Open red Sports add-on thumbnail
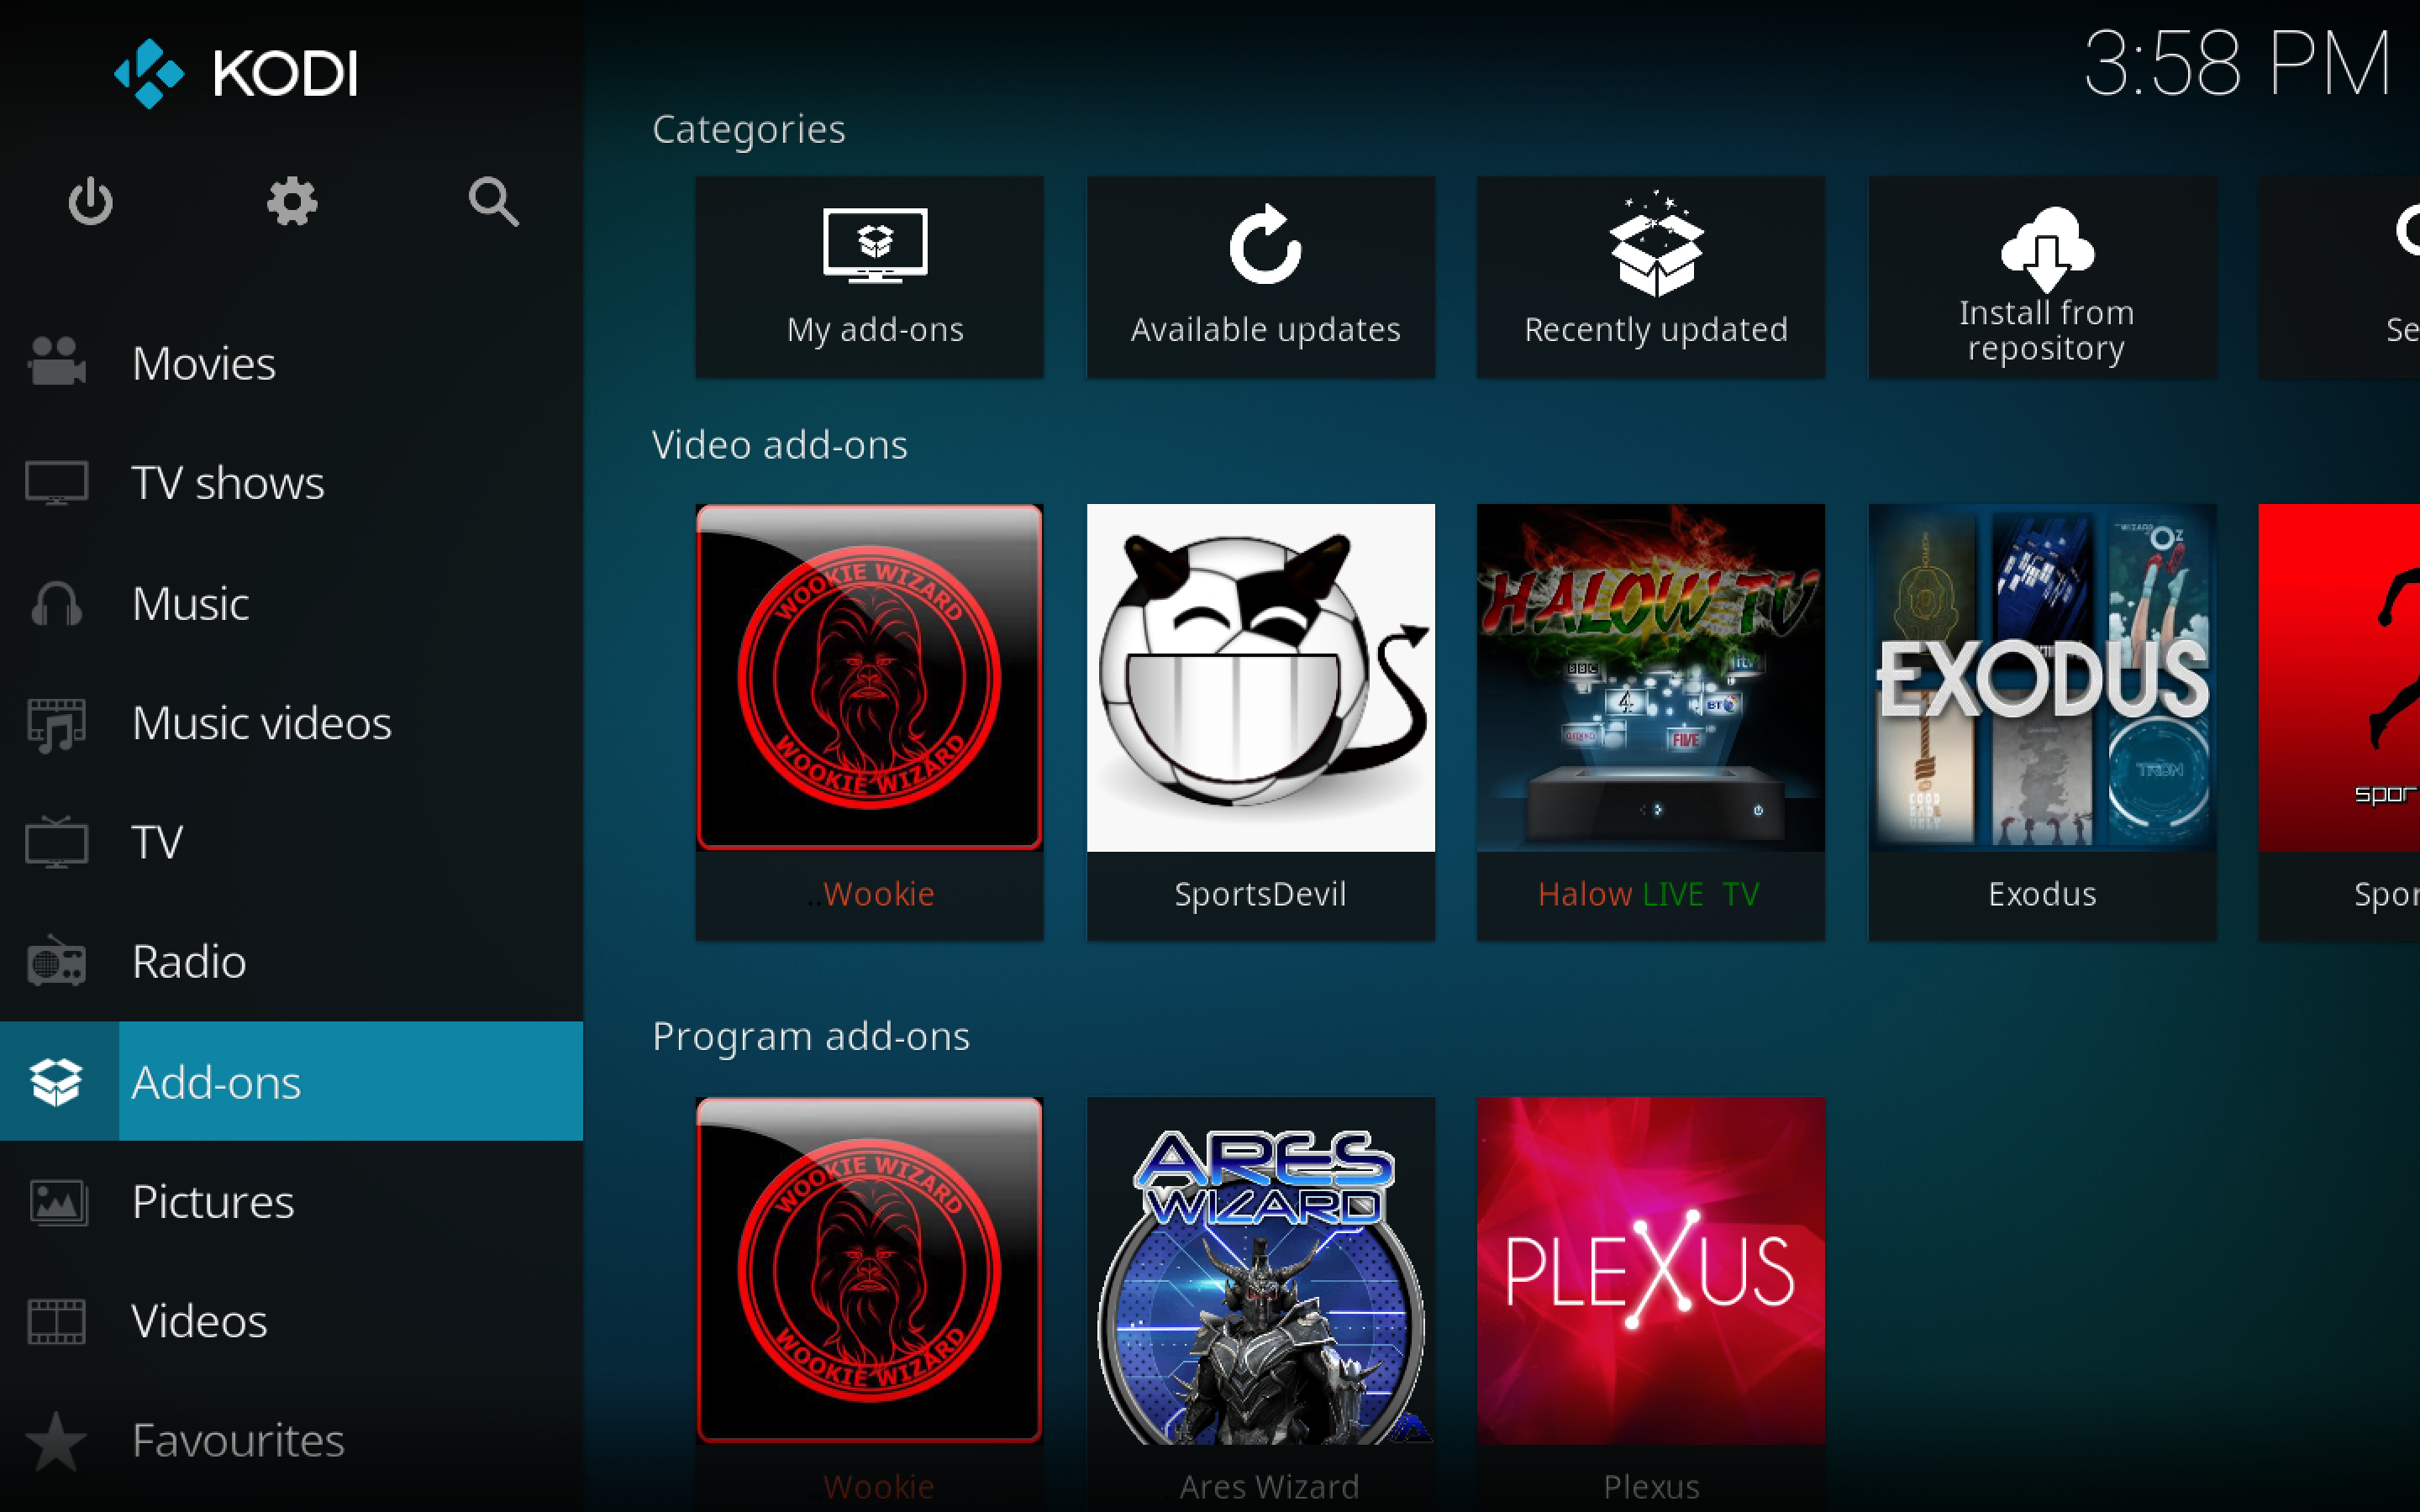Screen dimensions: 2420x1512 pyautogui.click(x=2339, y=678)
